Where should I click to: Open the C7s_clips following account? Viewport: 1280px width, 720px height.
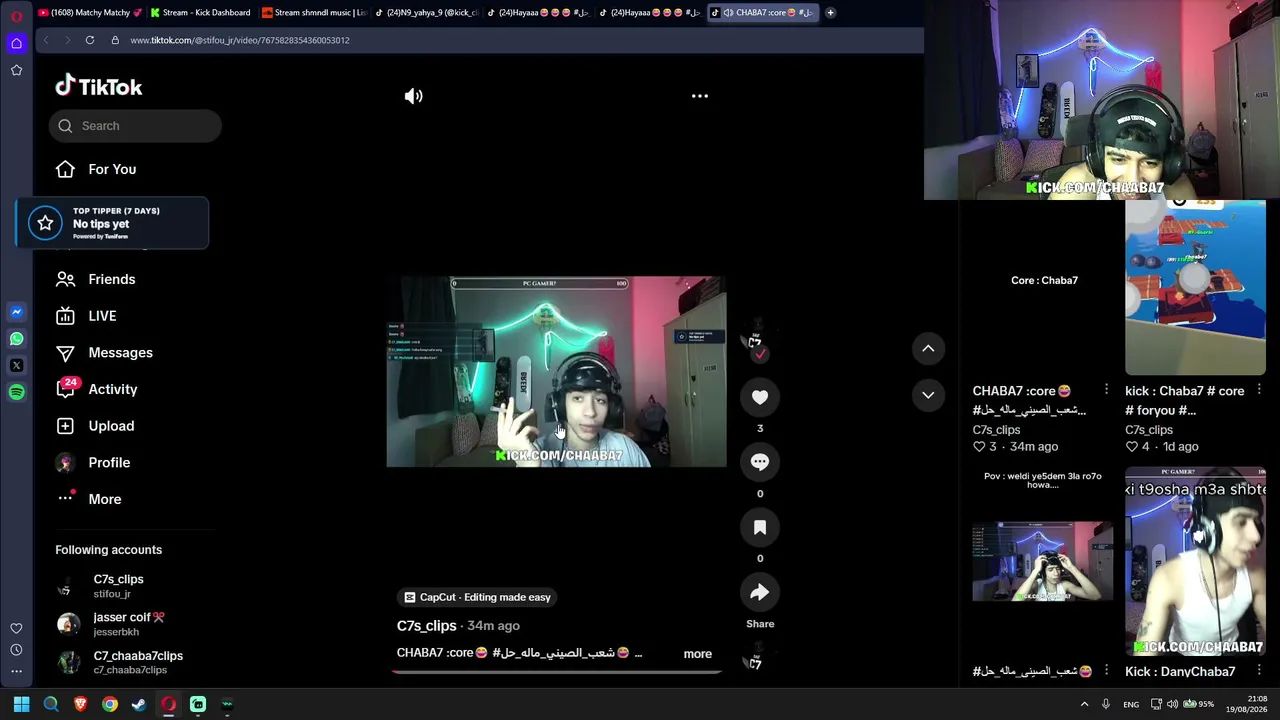[118, 586]
